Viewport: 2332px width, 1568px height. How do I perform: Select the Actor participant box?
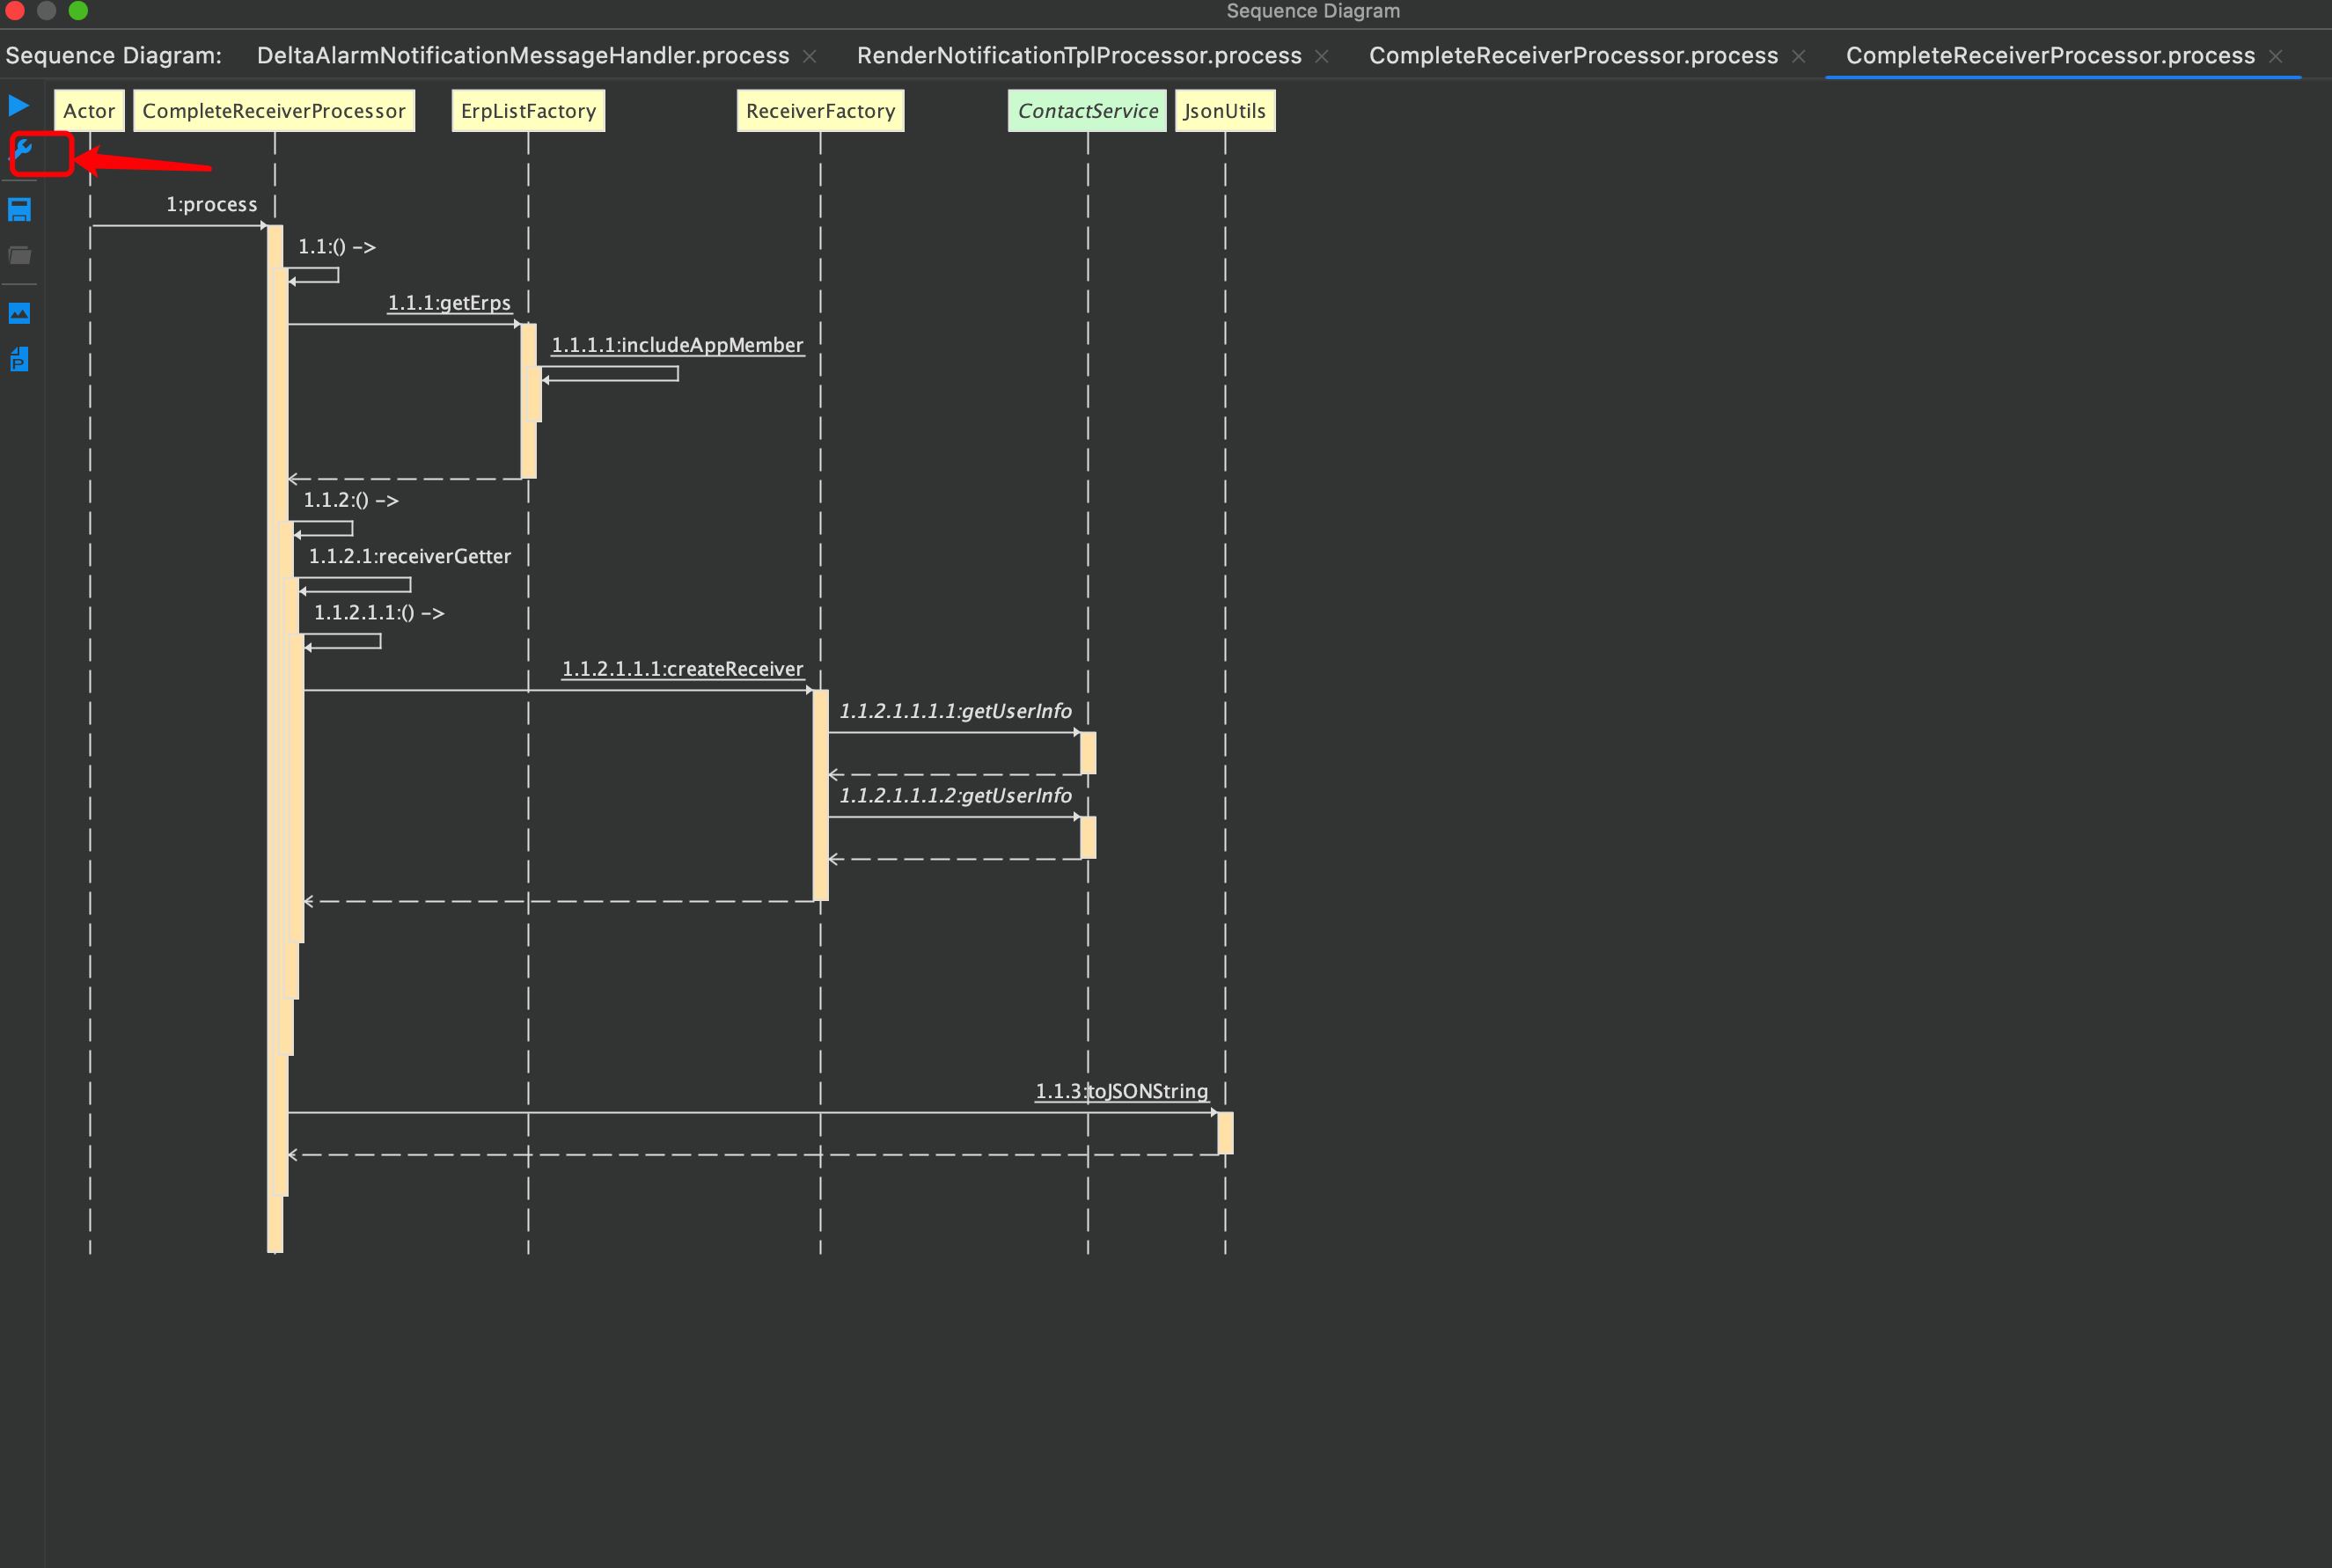pyautogui.click(x=89, y=111)
